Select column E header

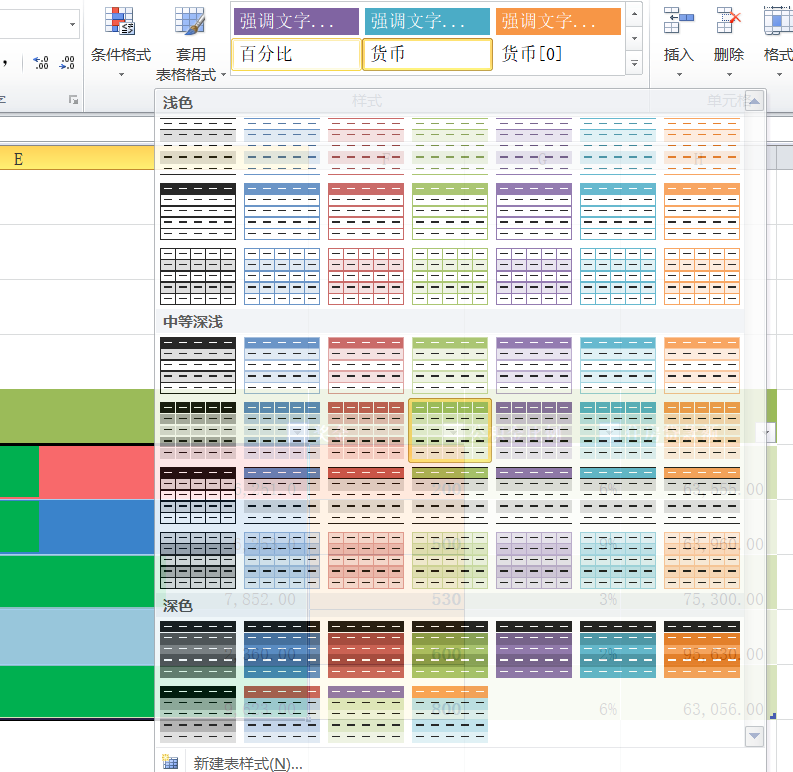pos(18,159)
